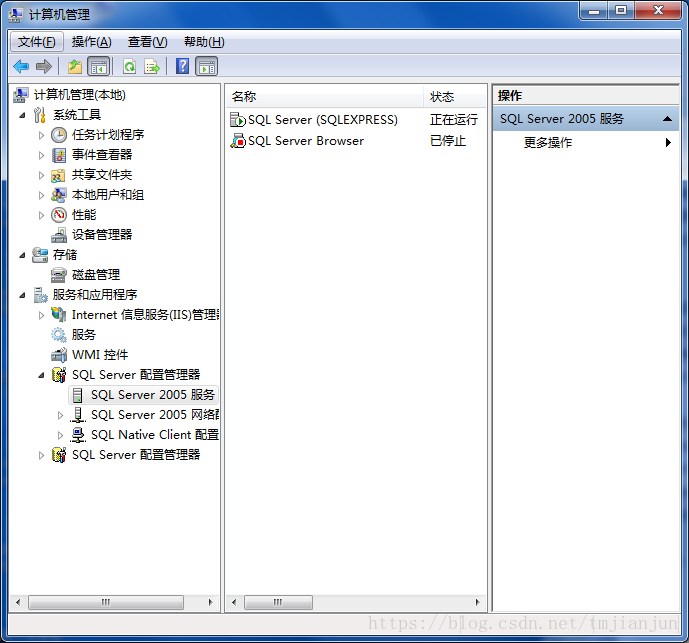Click the 任务计划程序 clock icon
The height and width of the screenshot is (643, 689).
click(59, 135)
